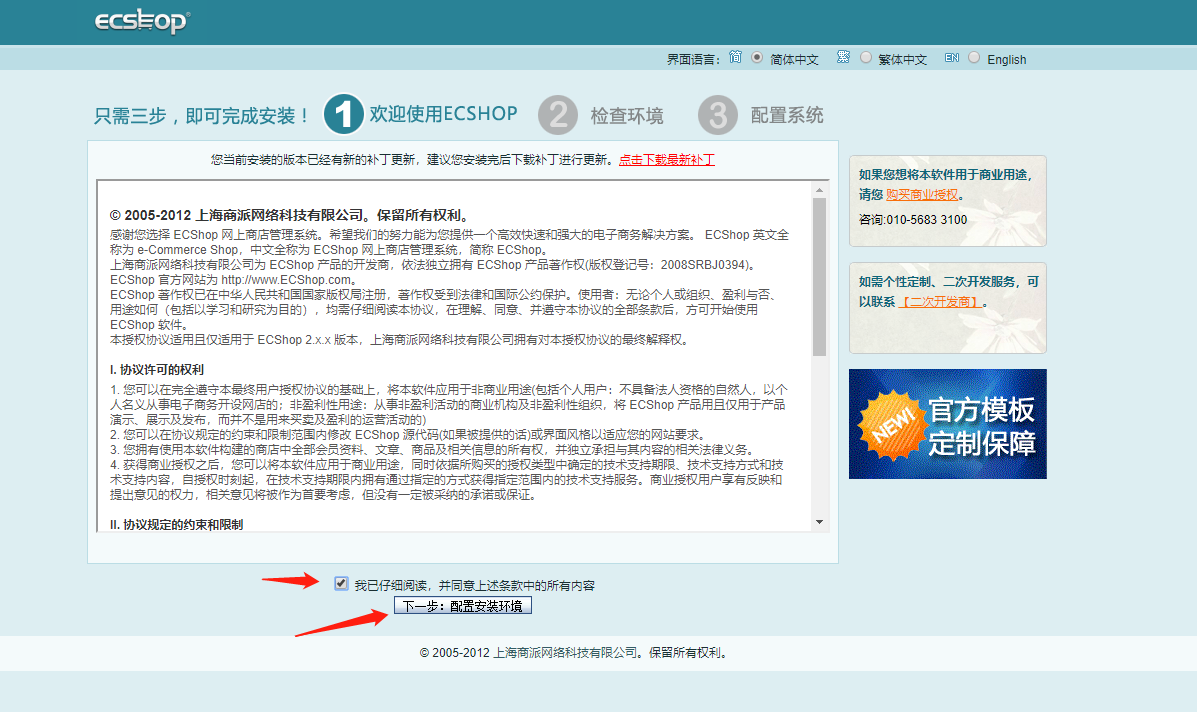The width and height of the screenshot is (1197, 712).
Task: Open the 购买商业授权 link
Action: pos(921,195)
